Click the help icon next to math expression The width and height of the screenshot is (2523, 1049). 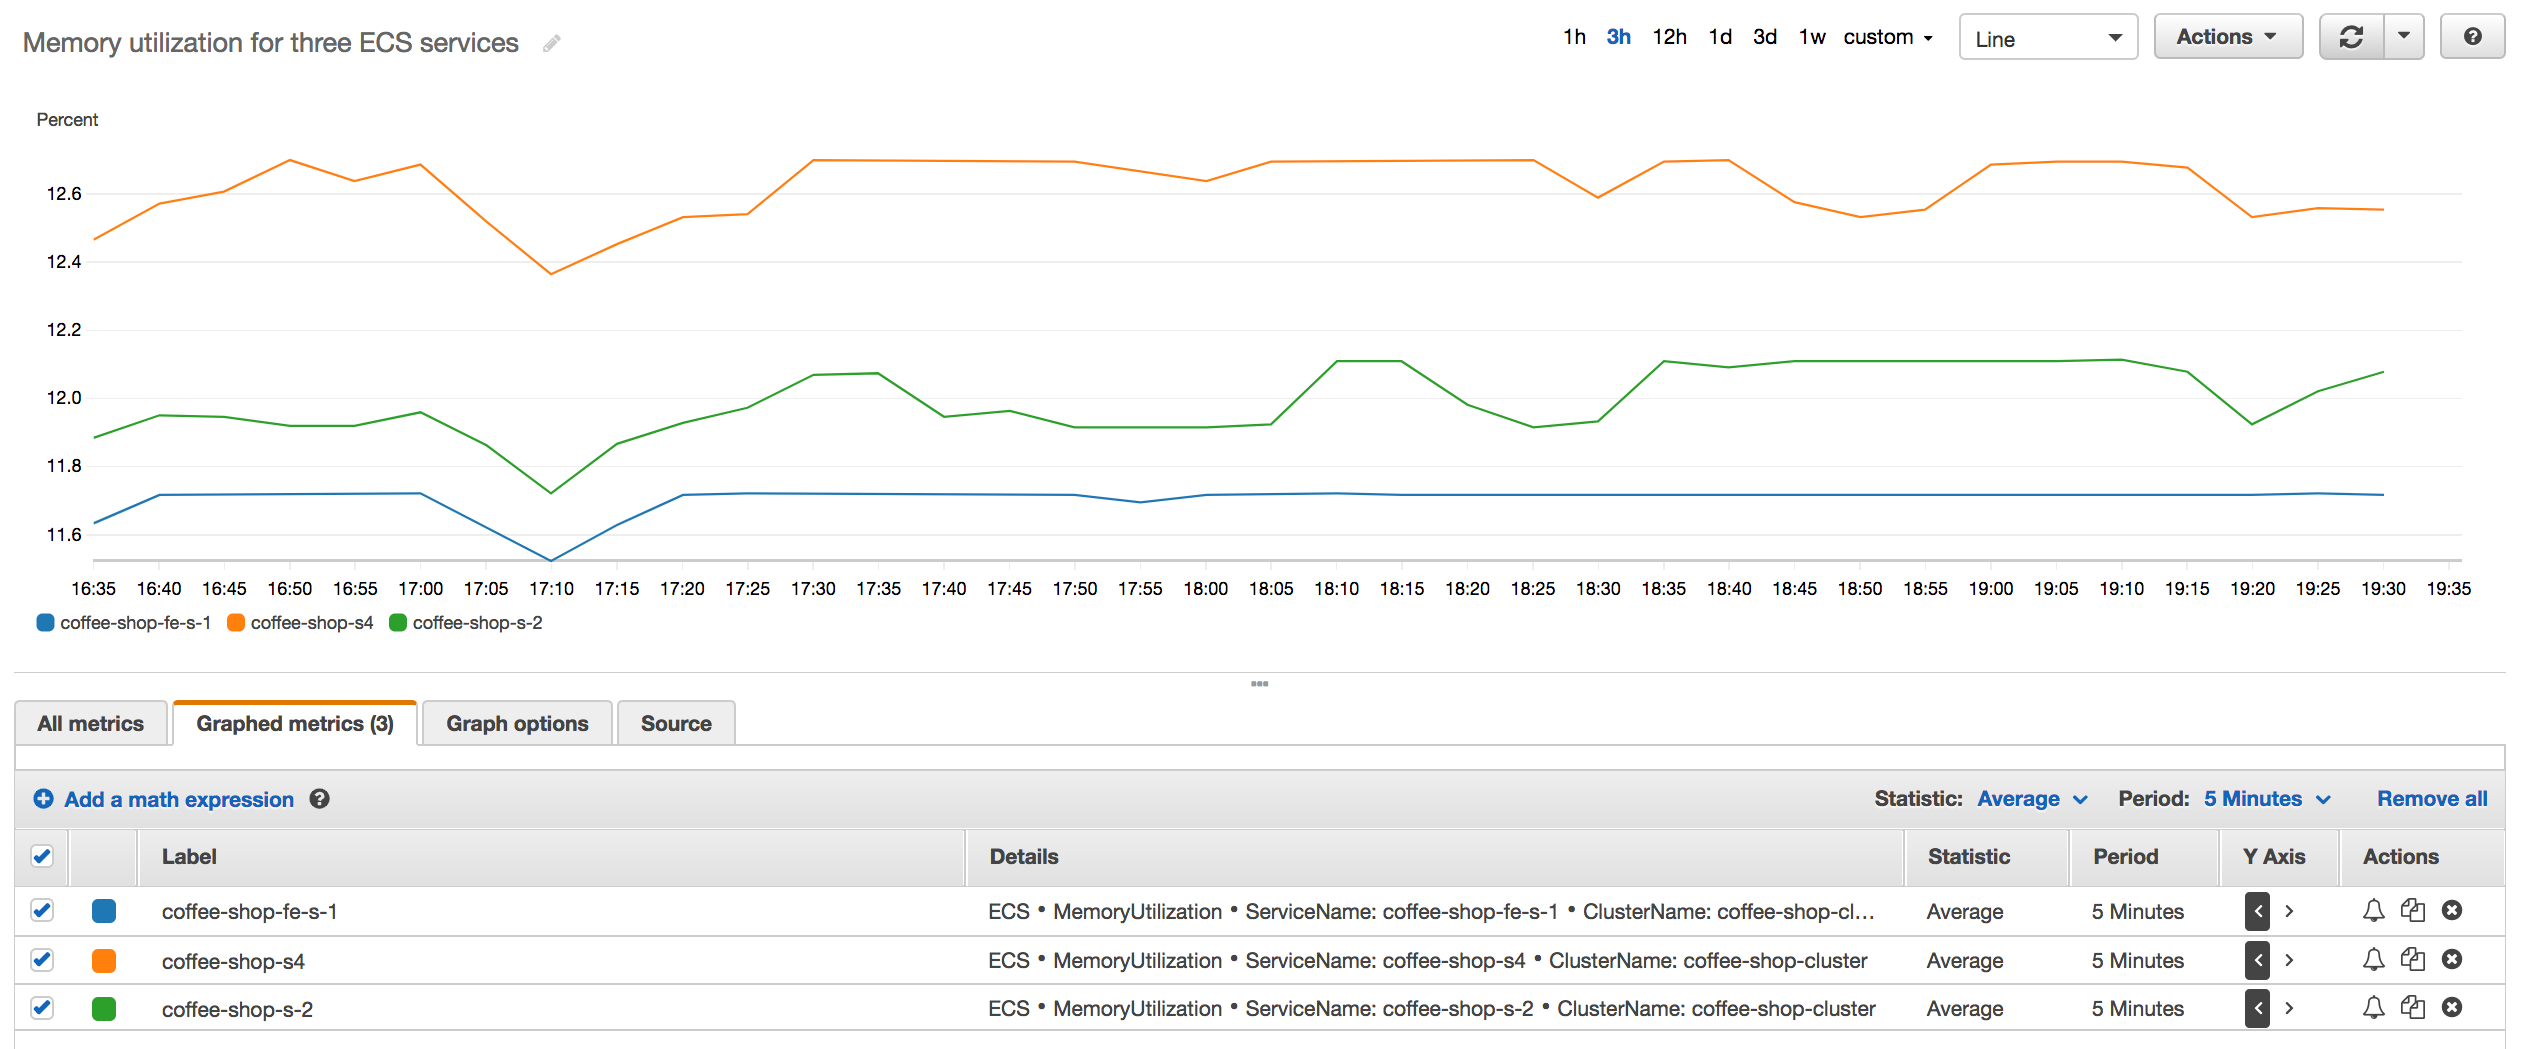(x=319, y=799)
